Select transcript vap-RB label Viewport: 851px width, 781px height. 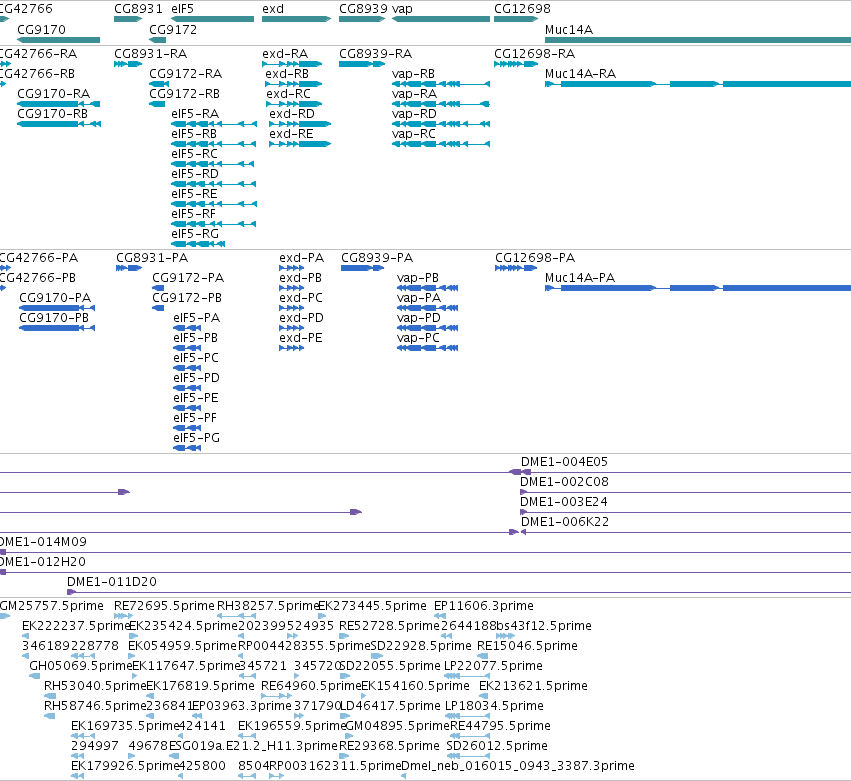pos(414,74)
